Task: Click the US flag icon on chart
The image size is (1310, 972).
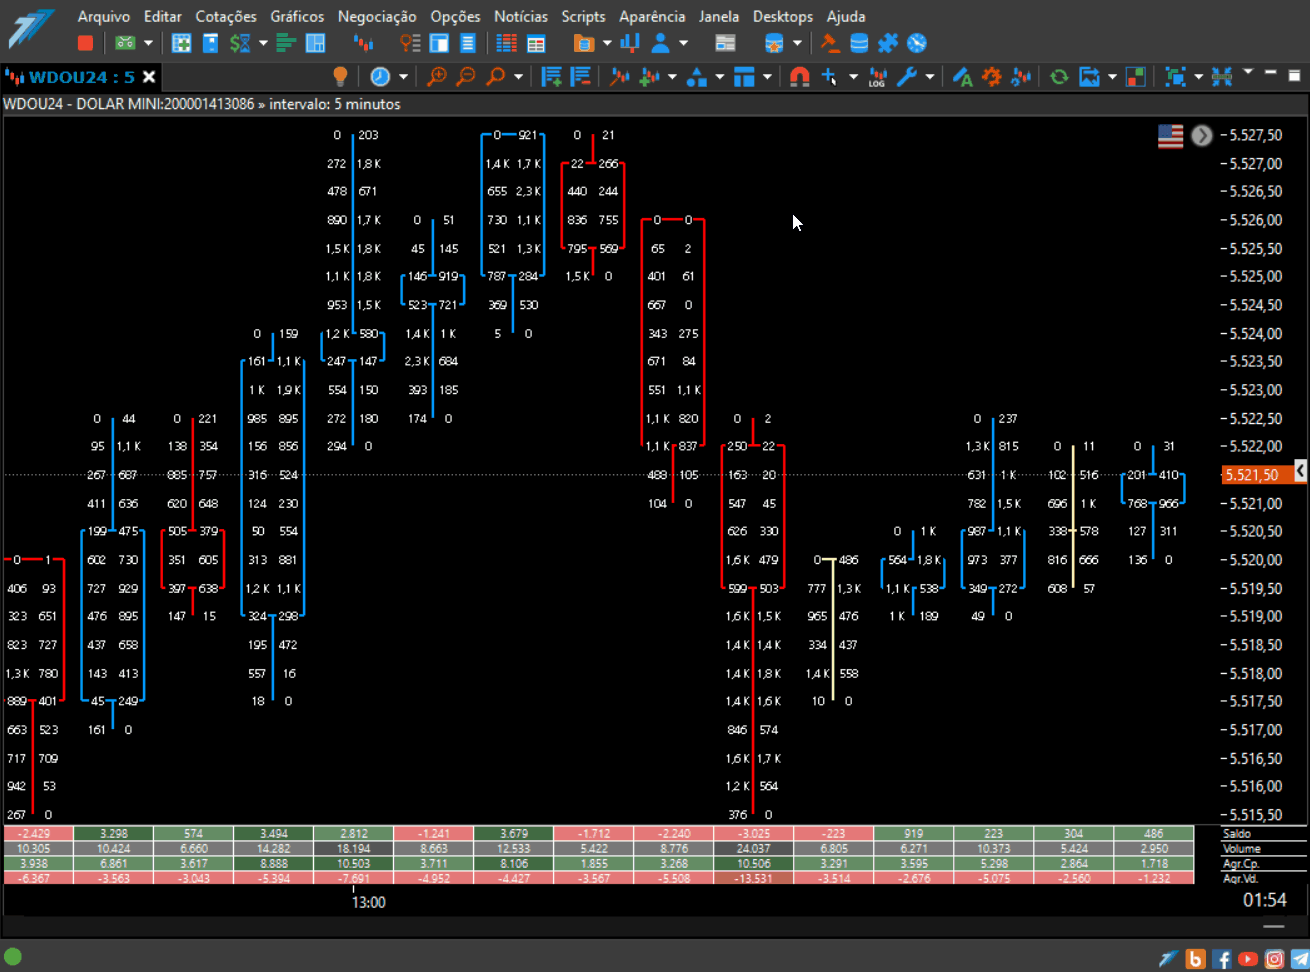Action: click(x=1170, y=136)
